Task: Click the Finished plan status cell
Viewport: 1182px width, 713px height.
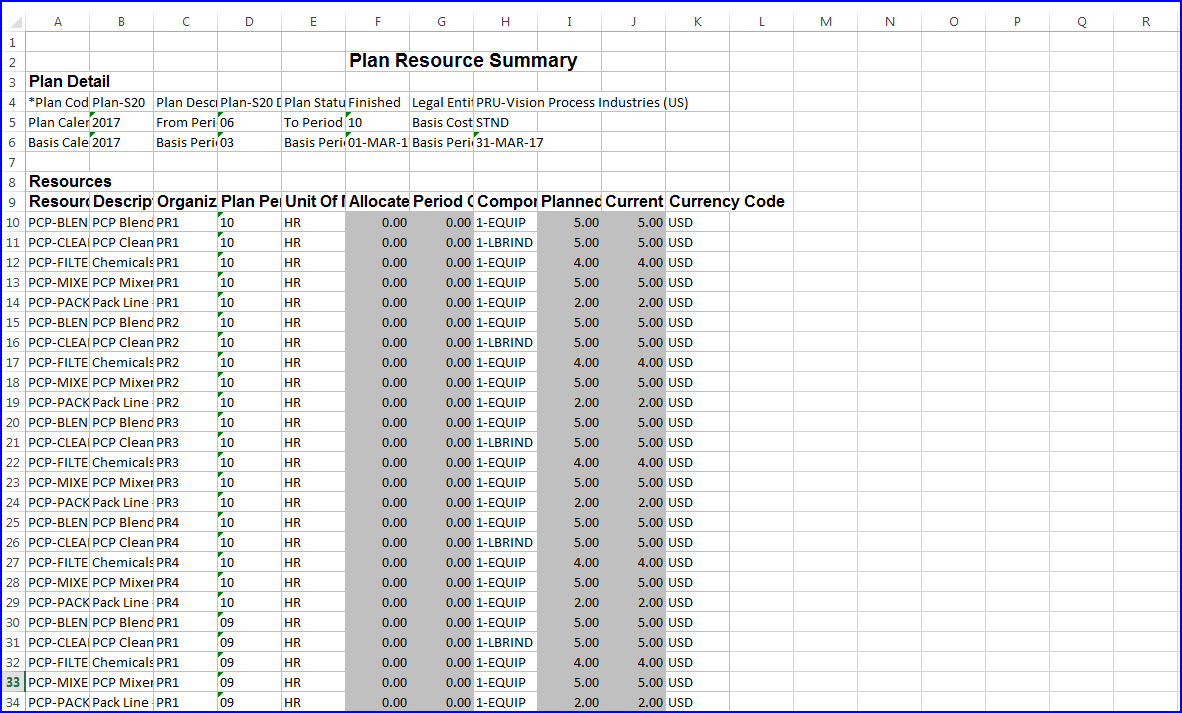Action: (x=378, y=103)
